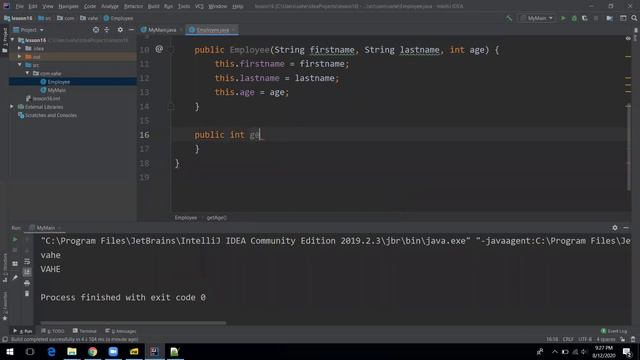Rerun MyMain in the Run panel
Image resolution: width=640 pixels, height=360 pixels.
15,240
